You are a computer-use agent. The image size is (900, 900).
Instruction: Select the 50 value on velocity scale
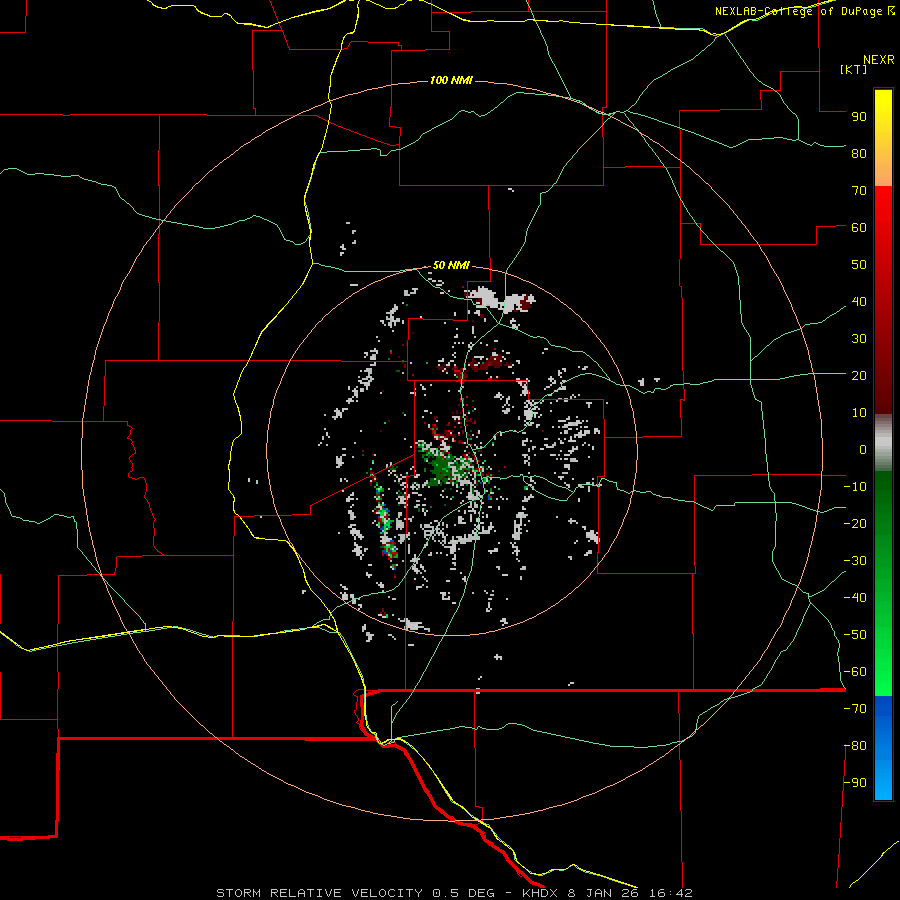(859, 265)
